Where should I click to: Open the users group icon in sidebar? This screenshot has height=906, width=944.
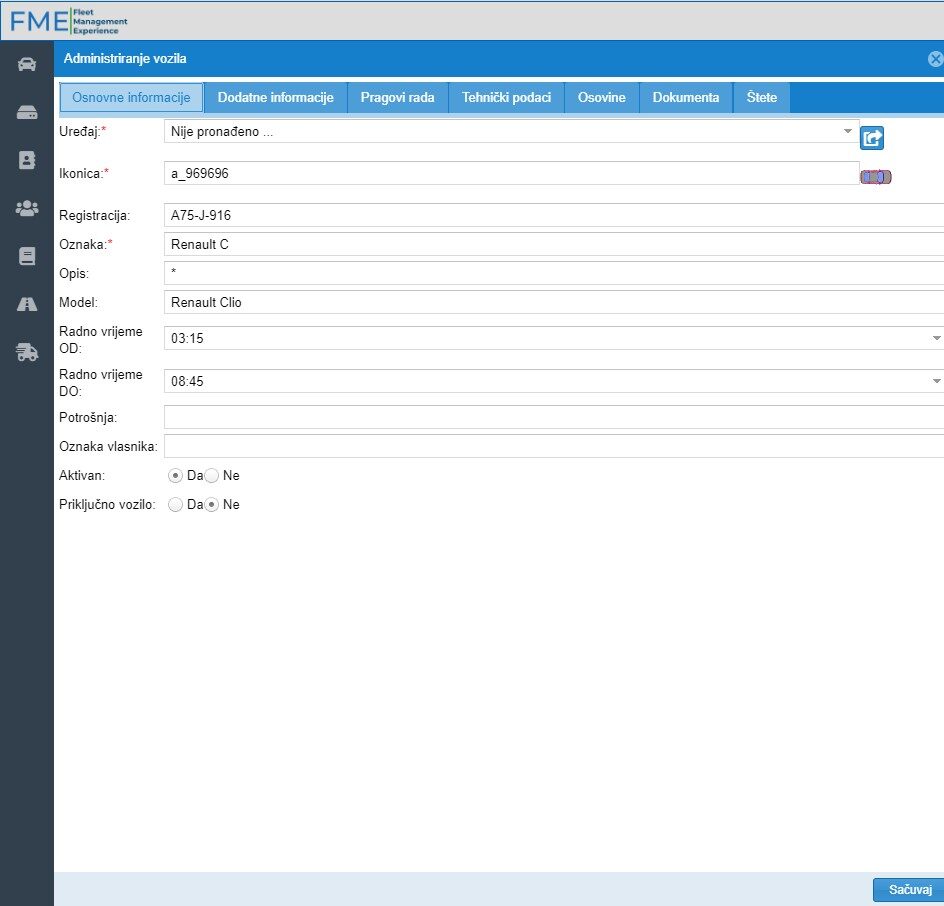pos(26,208)
